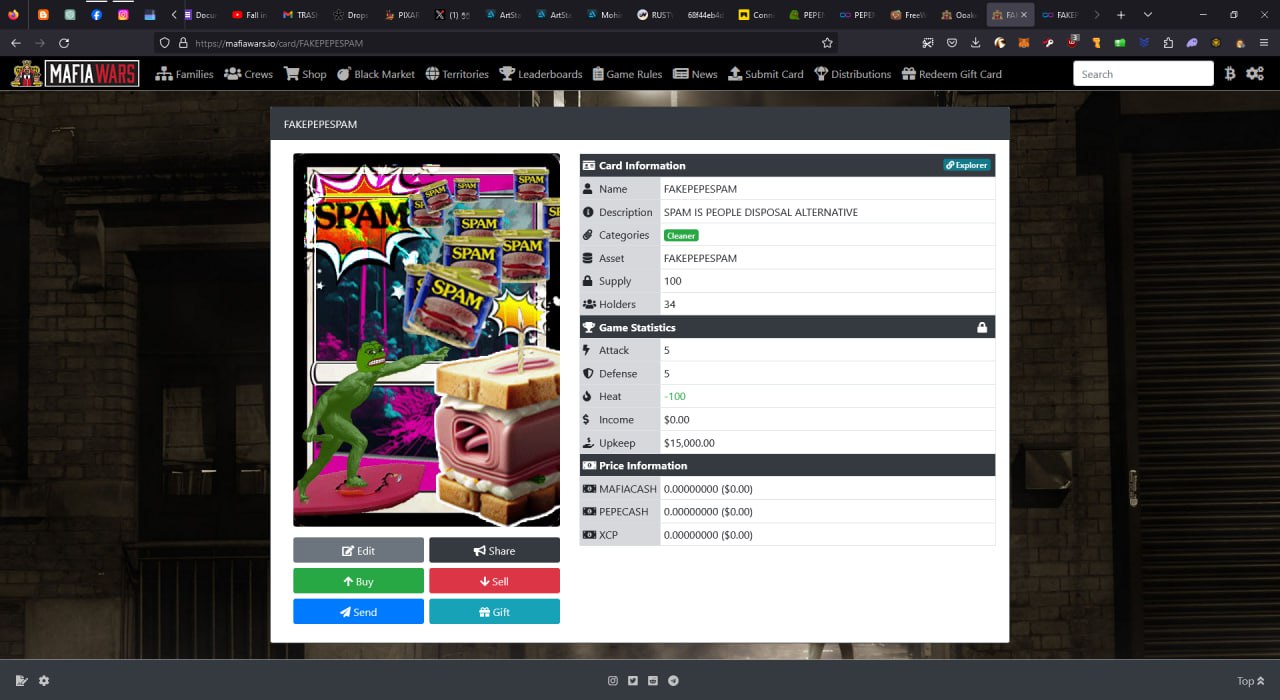
Task: Click the Cleaner category badge
Action: click(681, 235)
